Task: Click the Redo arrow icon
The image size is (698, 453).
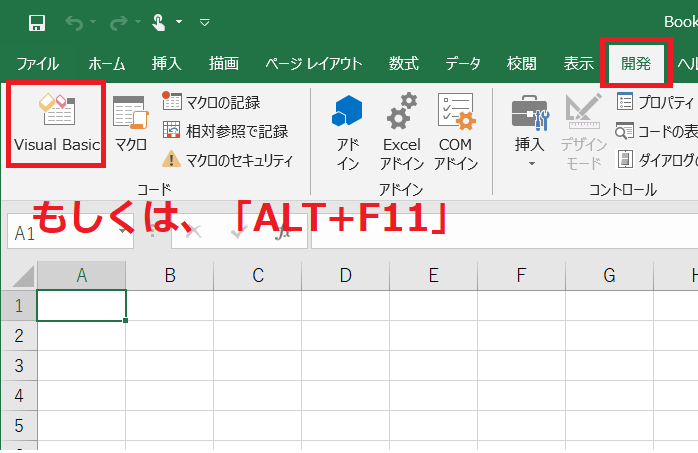Action: pyautogui.click(x=118, y=22)
